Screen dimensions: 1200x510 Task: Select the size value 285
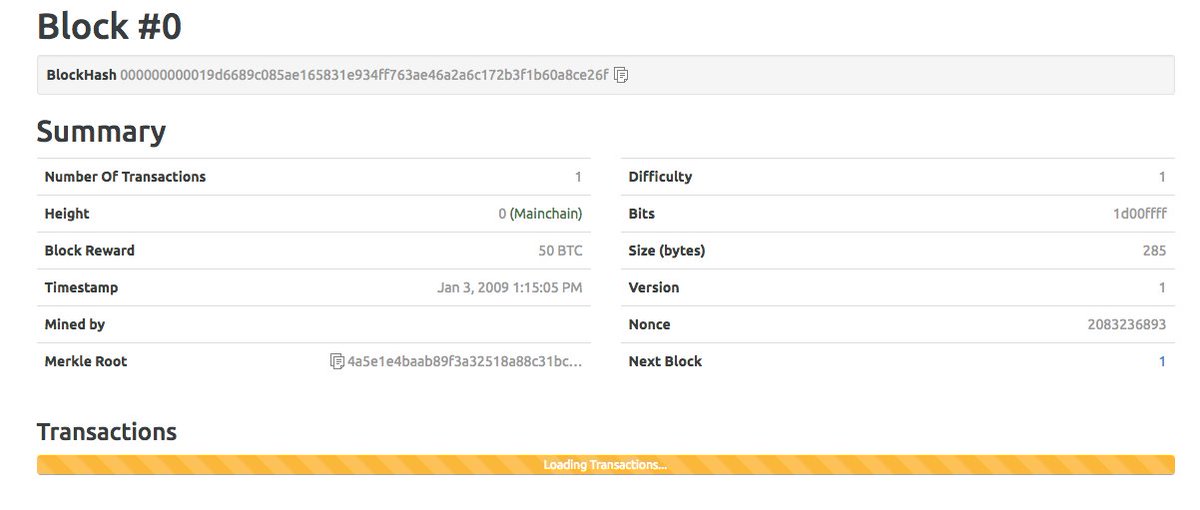coord(1154,251)
